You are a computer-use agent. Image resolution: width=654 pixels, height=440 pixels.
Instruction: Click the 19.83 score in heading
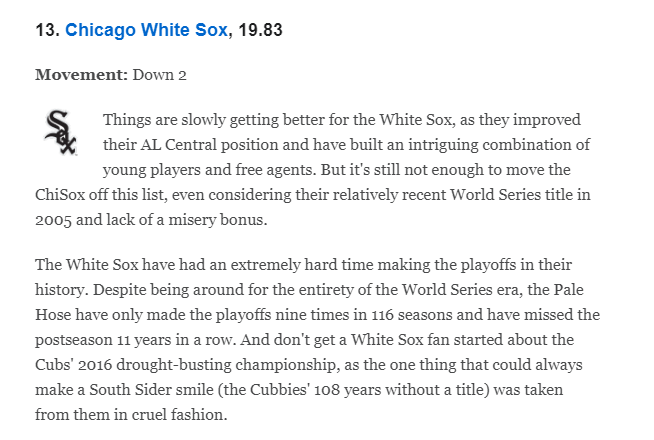pos(260,31)
